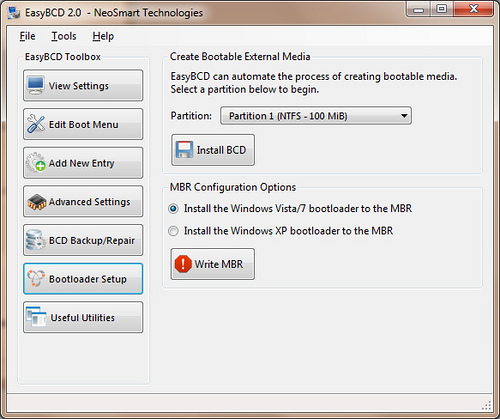The width and height of the screenshot is (500, 419).
Task: Click the chip icon beside Advanced Settings
Action: 37,202
